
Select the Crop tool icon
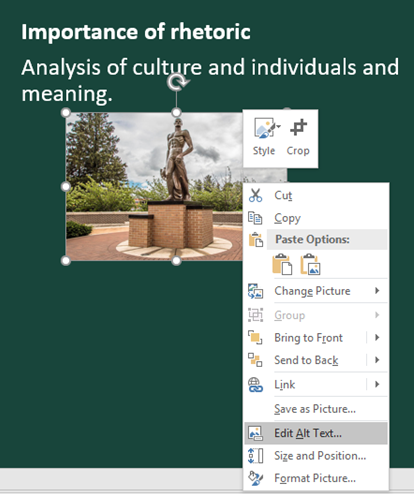coord(298,127)
